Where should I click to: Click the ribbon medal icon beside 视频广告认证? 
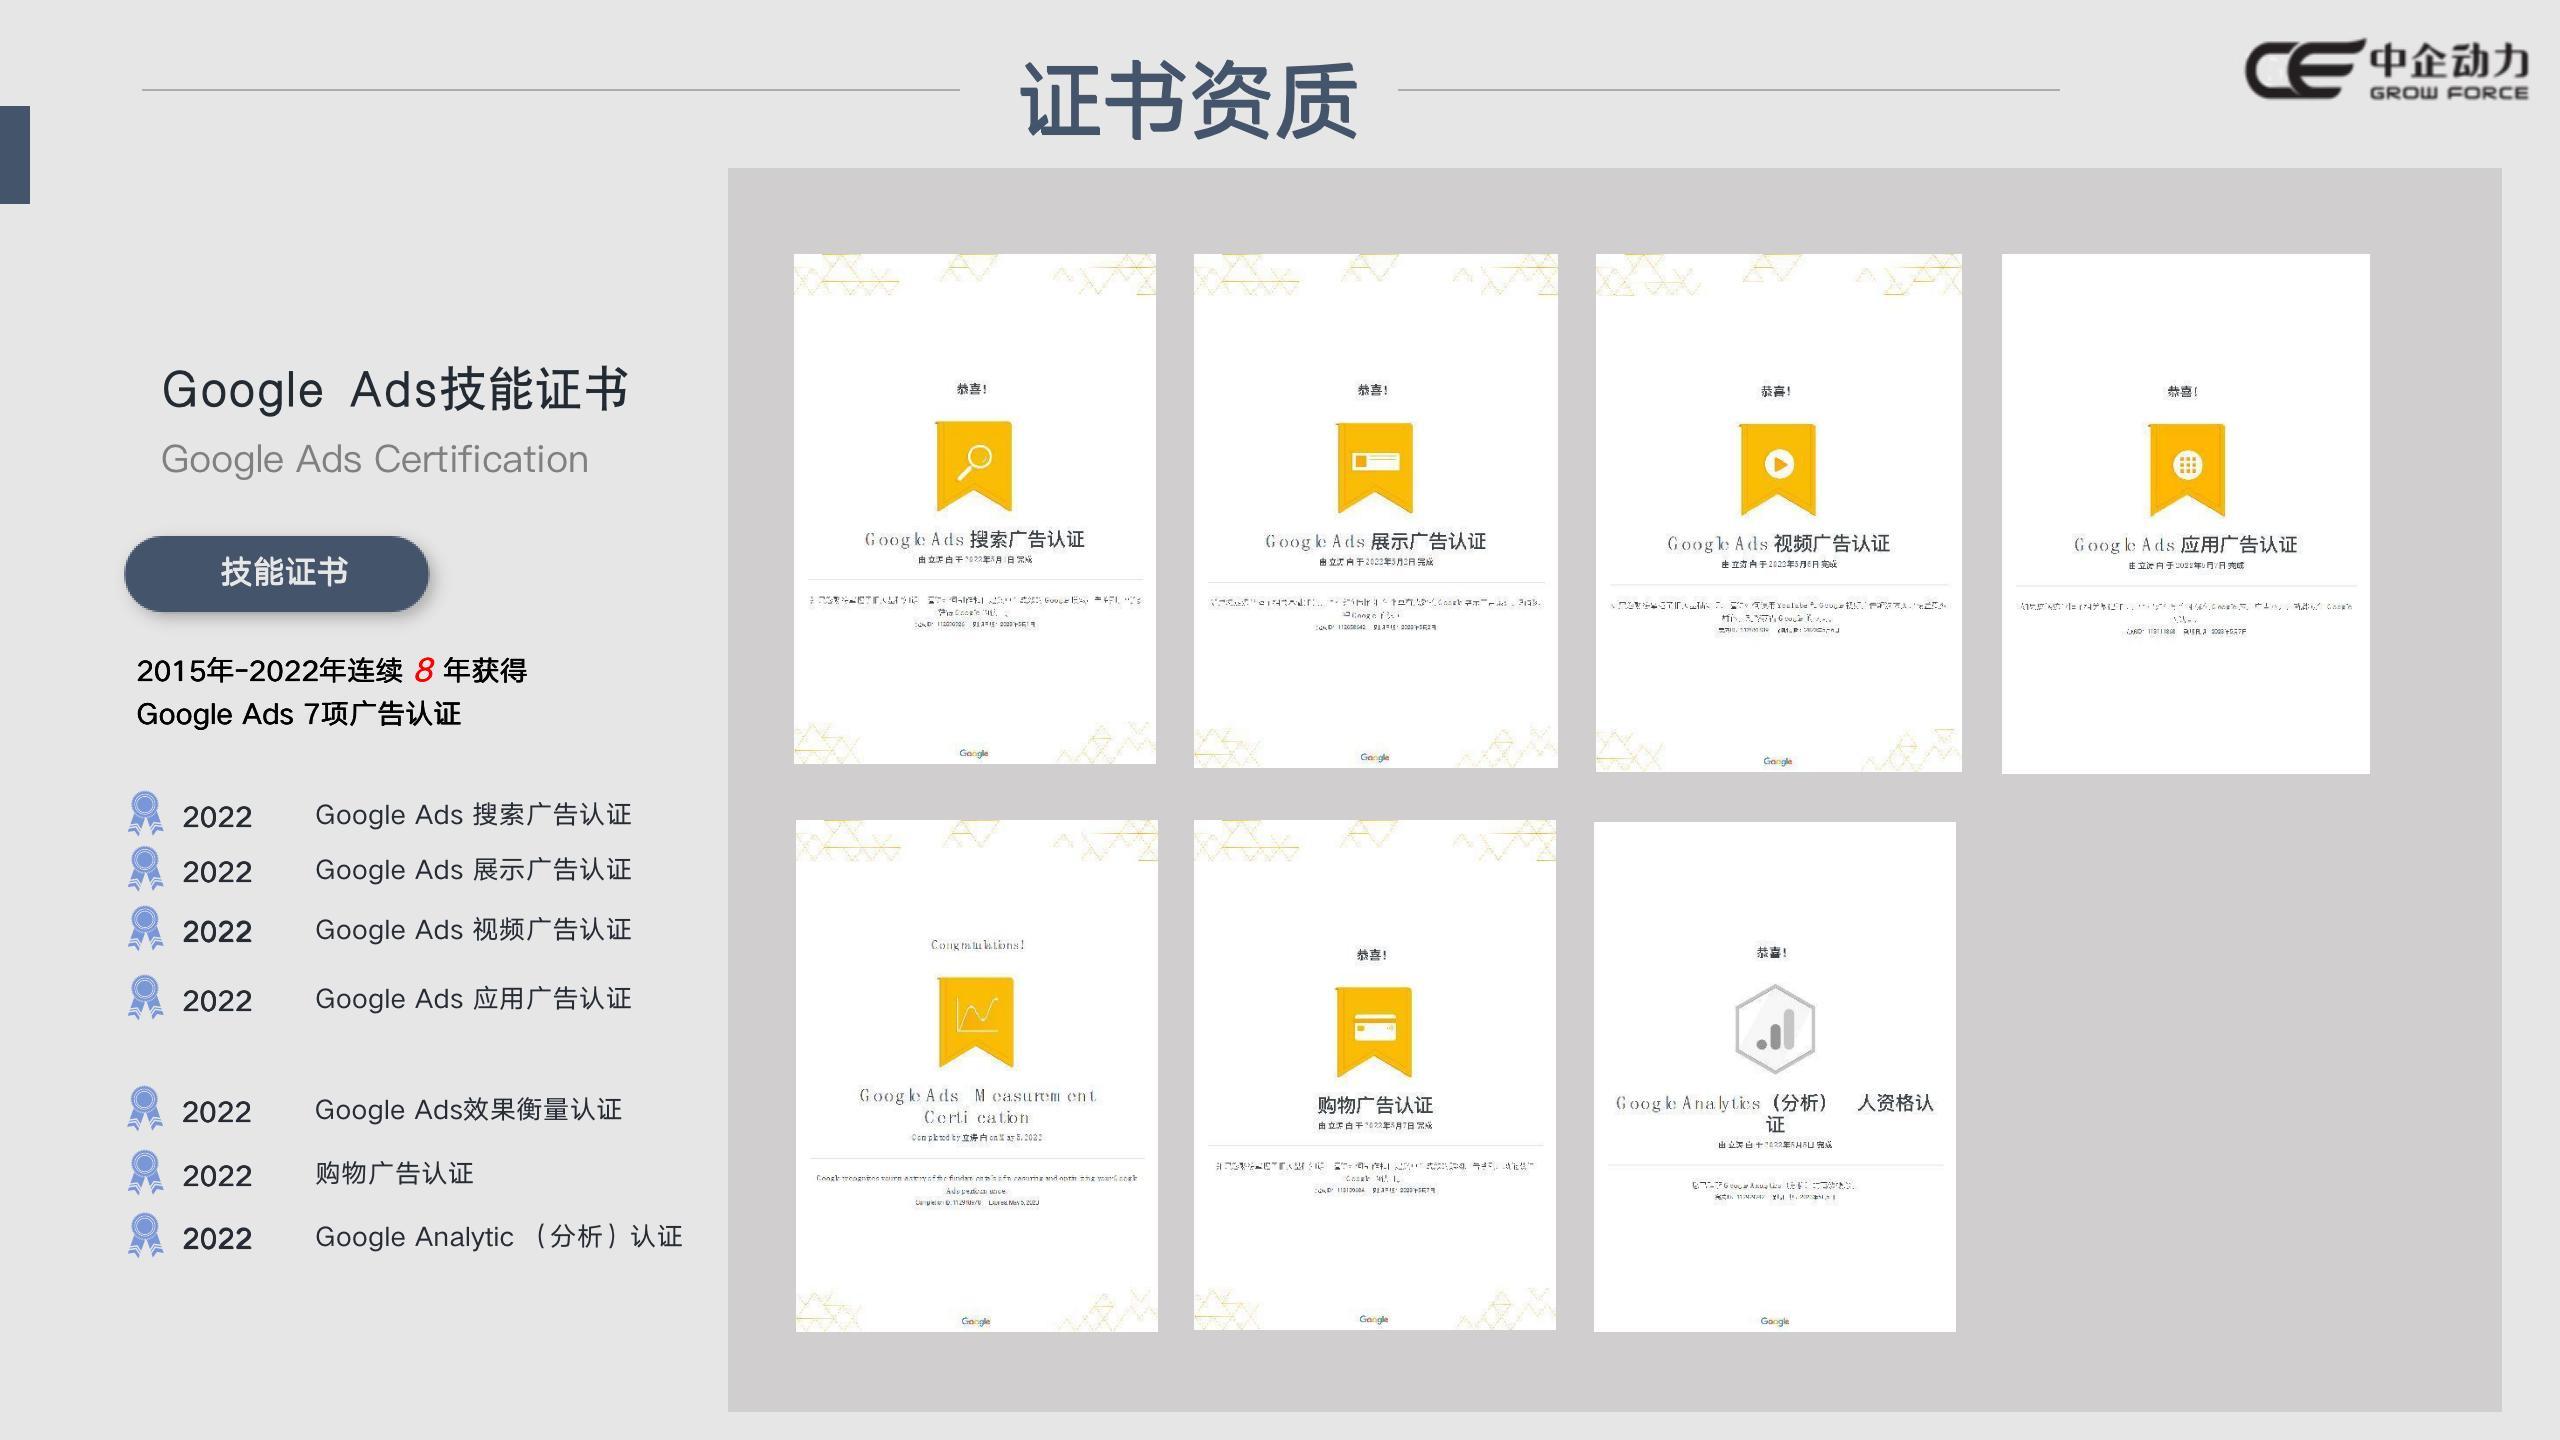coord(145,929)
